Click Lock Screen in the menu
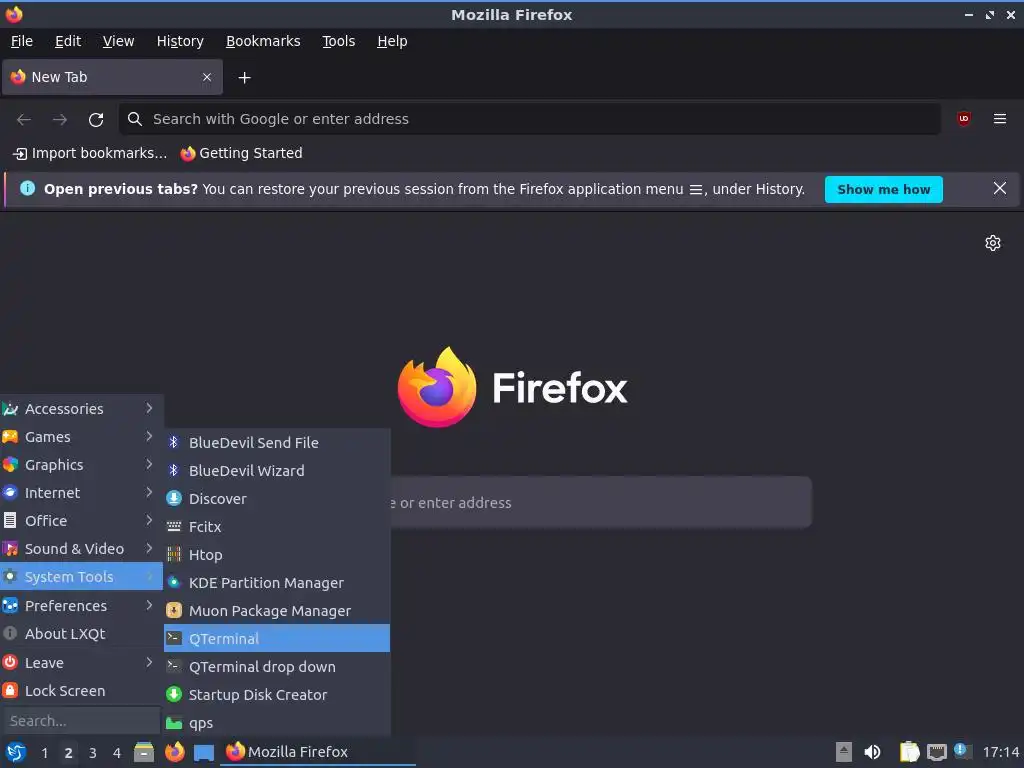1024x768 pixels. (82, 690)
